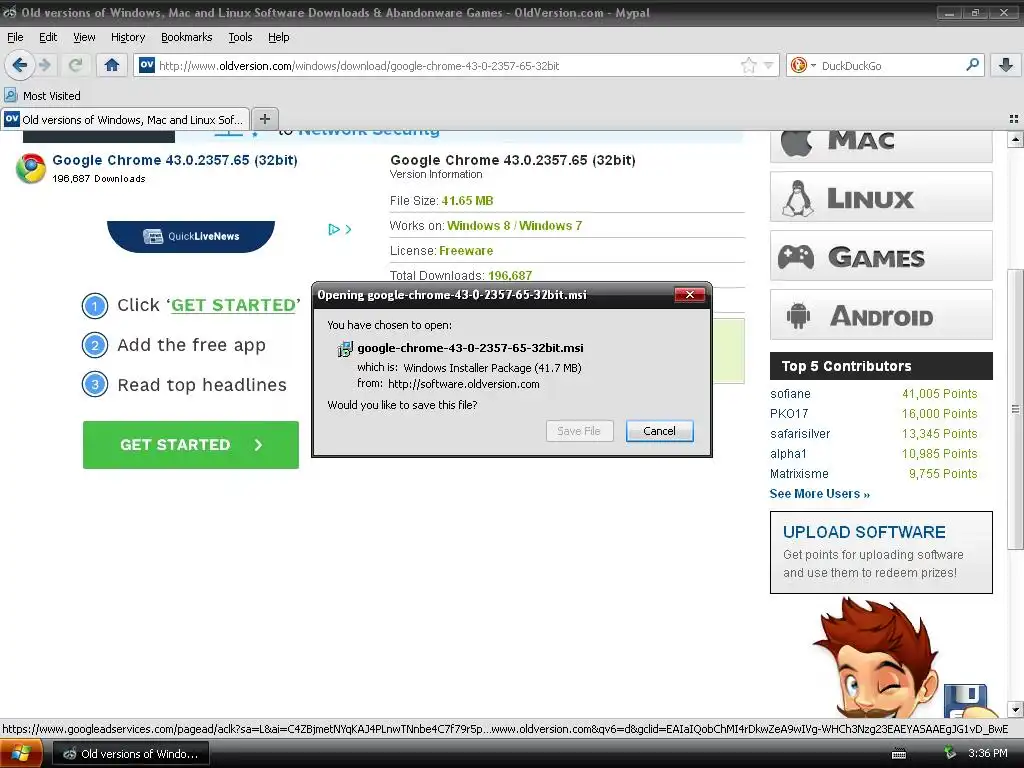1024x768 pixels.
Task: Open the File menu
Action: click(15, 37)
